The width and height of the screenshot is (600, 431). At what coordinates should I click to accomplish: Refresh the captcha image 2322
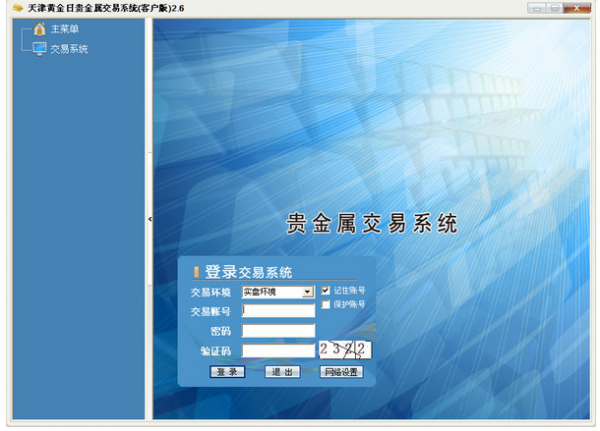[x=345, y=350]
